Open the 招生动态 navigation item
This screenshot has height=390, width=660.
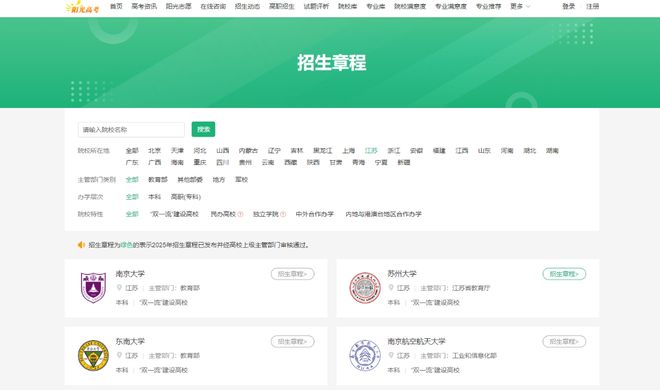248,6
